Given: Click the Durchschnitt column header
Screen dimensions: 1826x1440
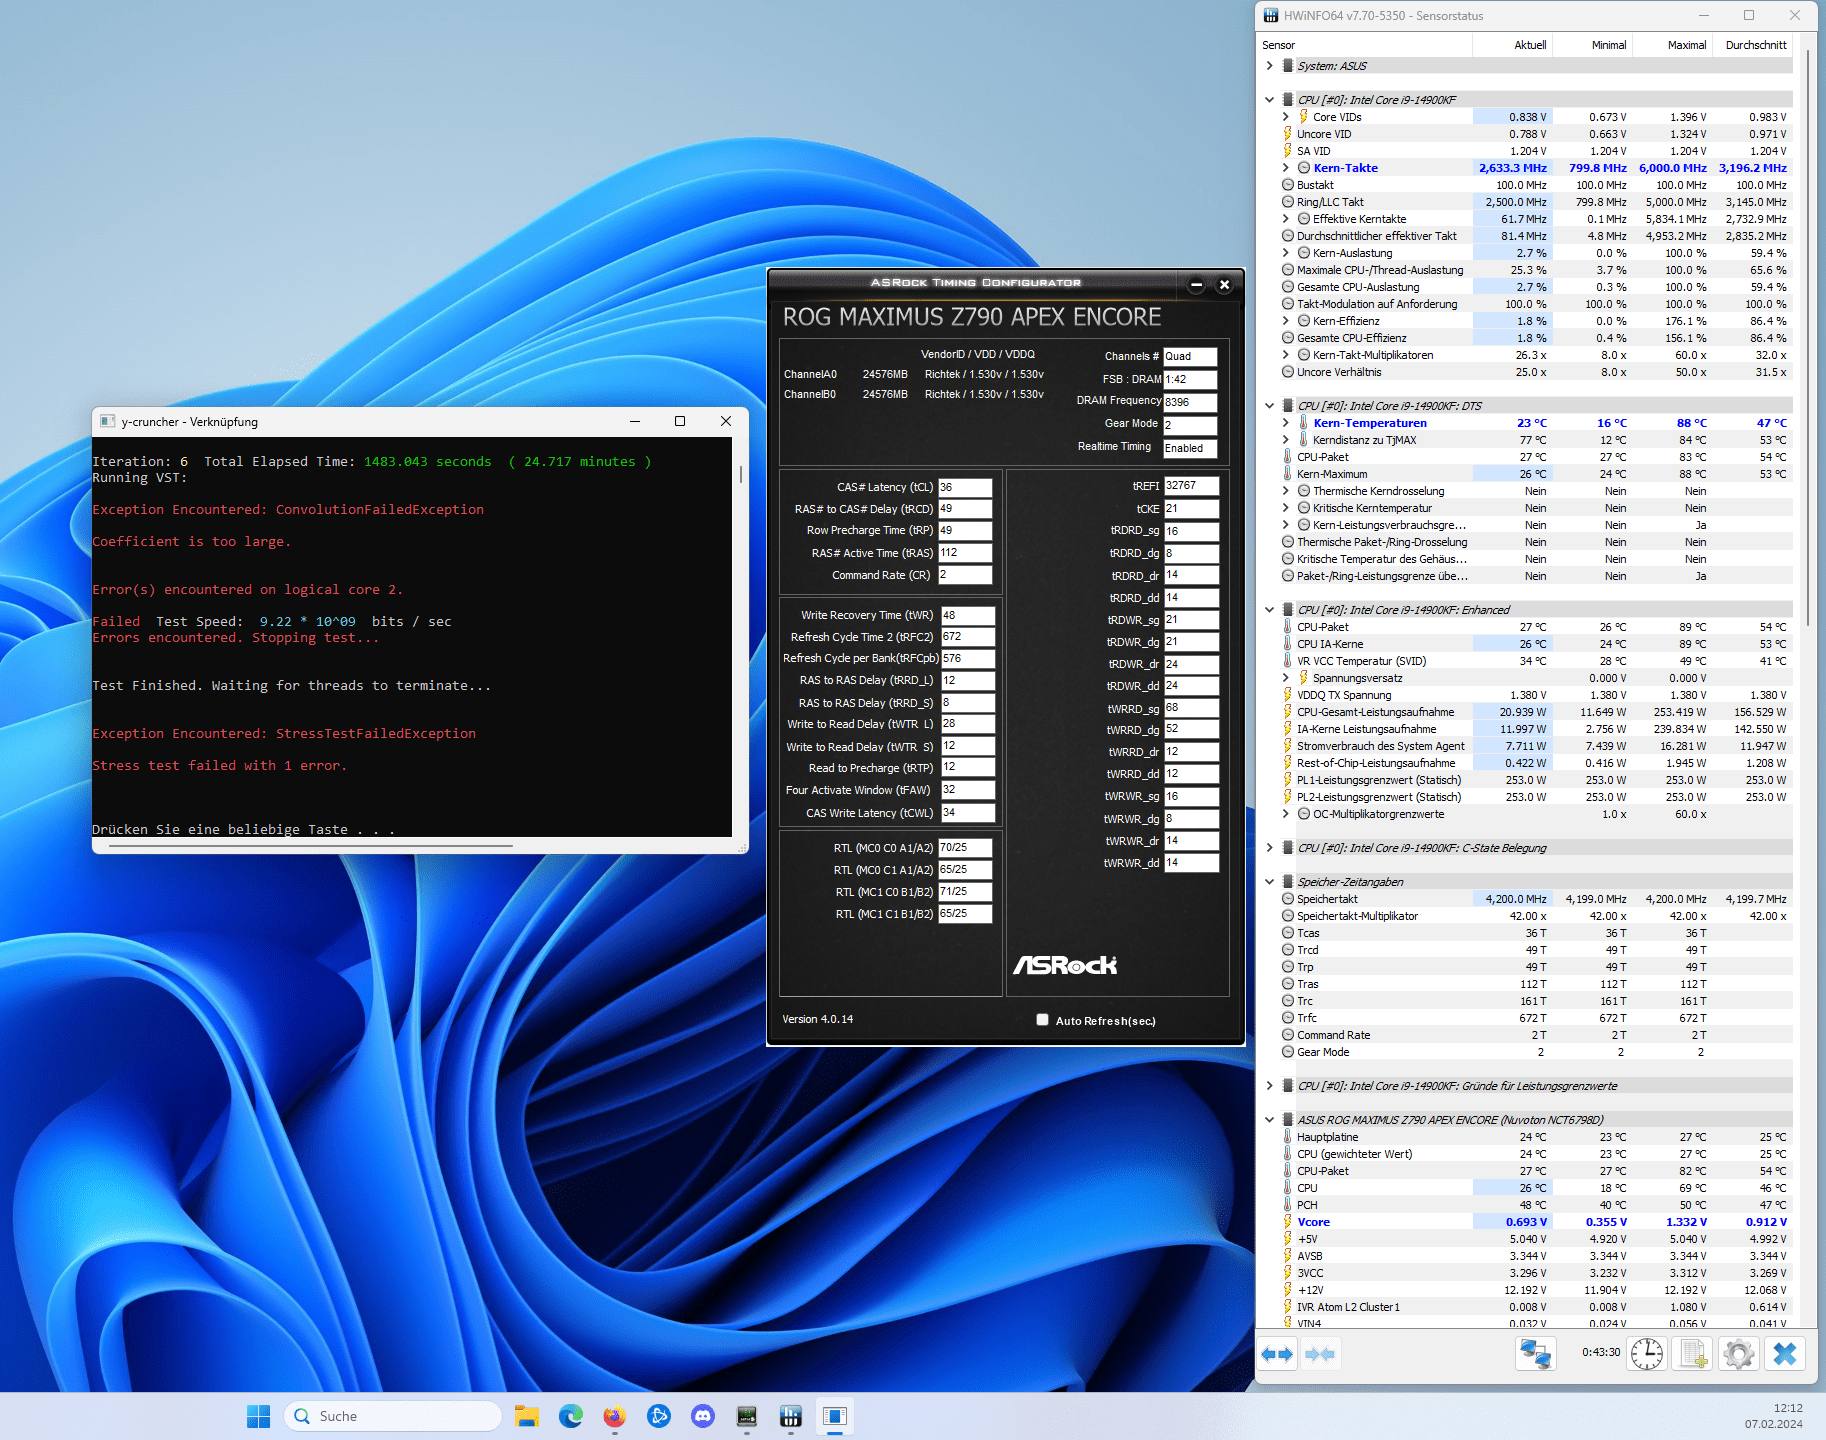Looking at the screenshot, I should (1755, 45).
